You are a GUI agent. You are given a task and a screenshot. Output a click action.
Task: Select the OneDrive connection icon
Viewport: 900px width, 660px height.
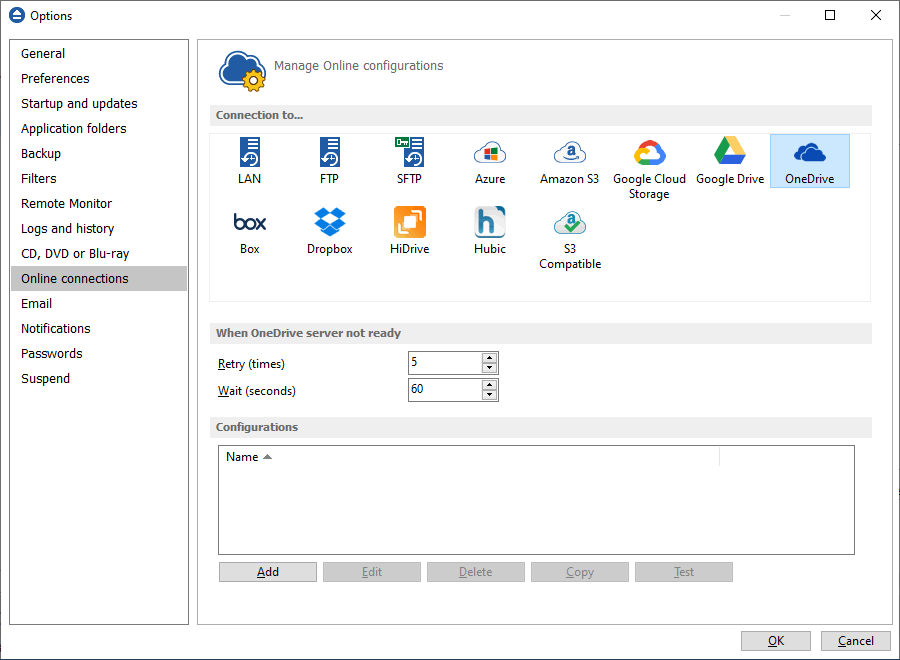click(809, 161)
